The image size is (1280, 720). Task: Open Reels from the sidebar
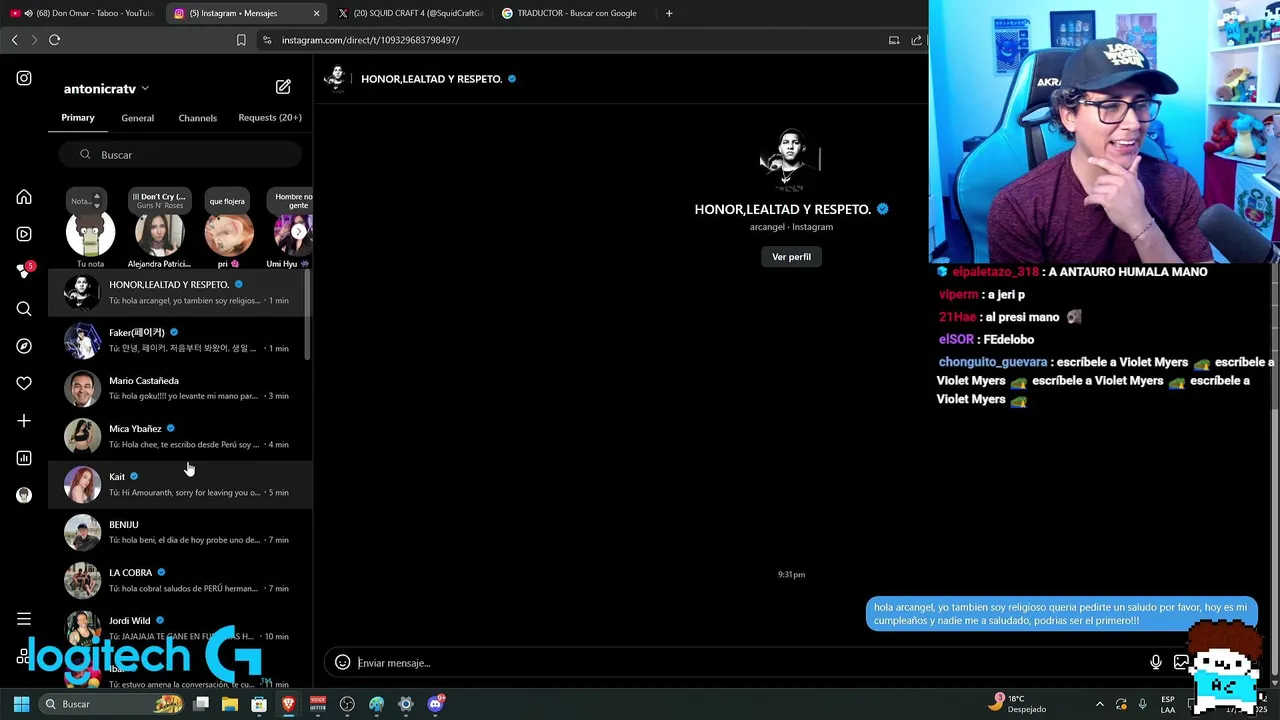24,234
